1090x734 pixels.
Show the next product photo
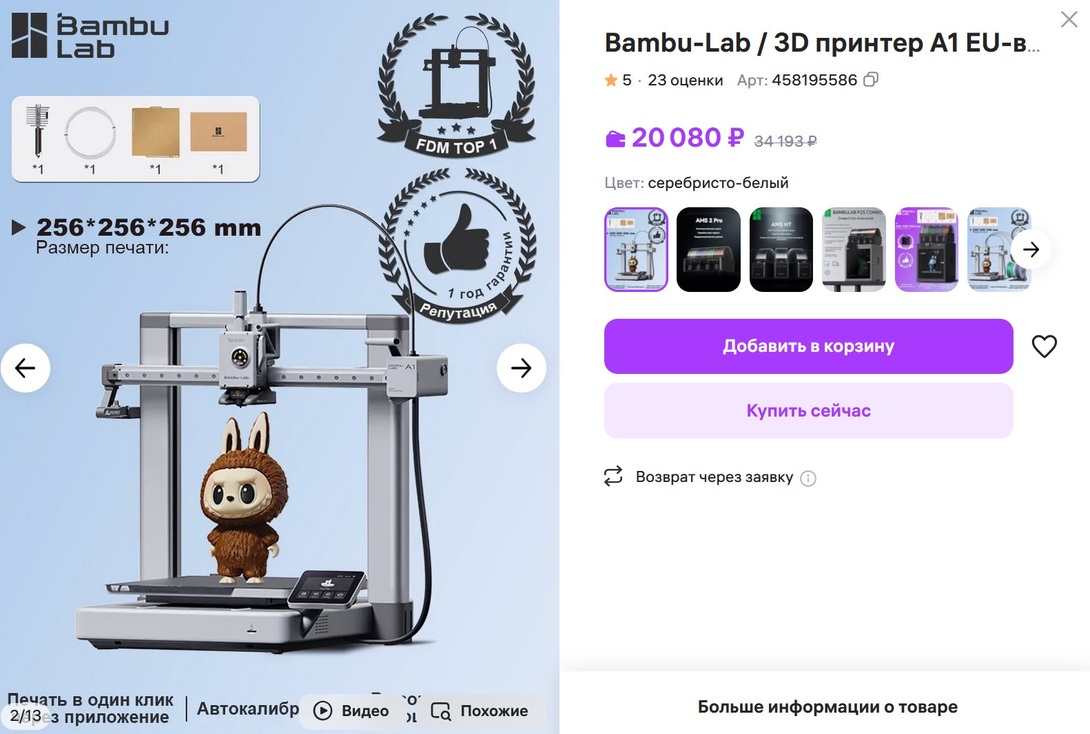(521, 368)
